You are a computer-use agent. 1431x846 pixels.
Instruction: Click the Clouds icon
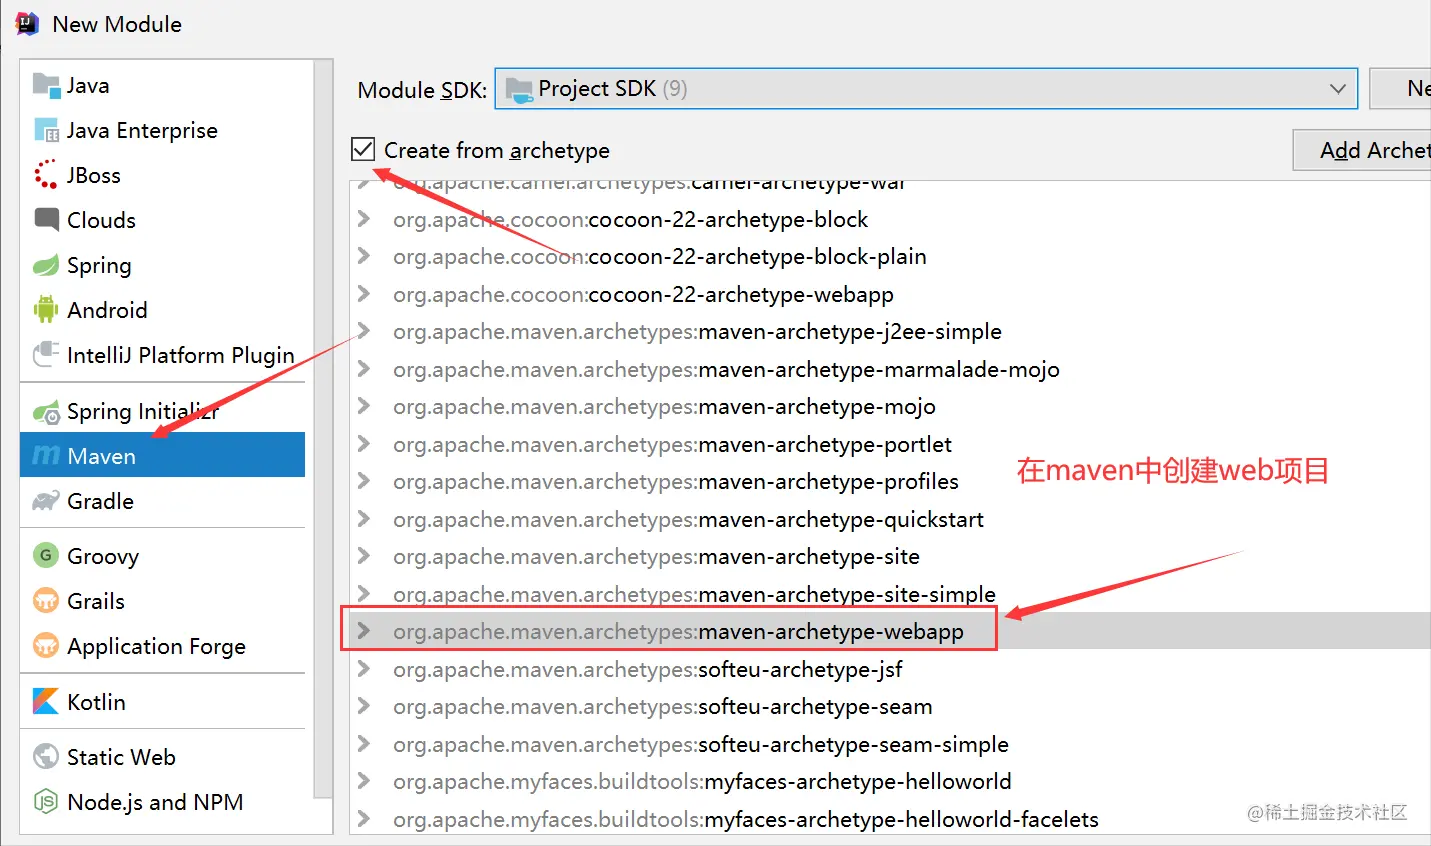tap(46, 219)
